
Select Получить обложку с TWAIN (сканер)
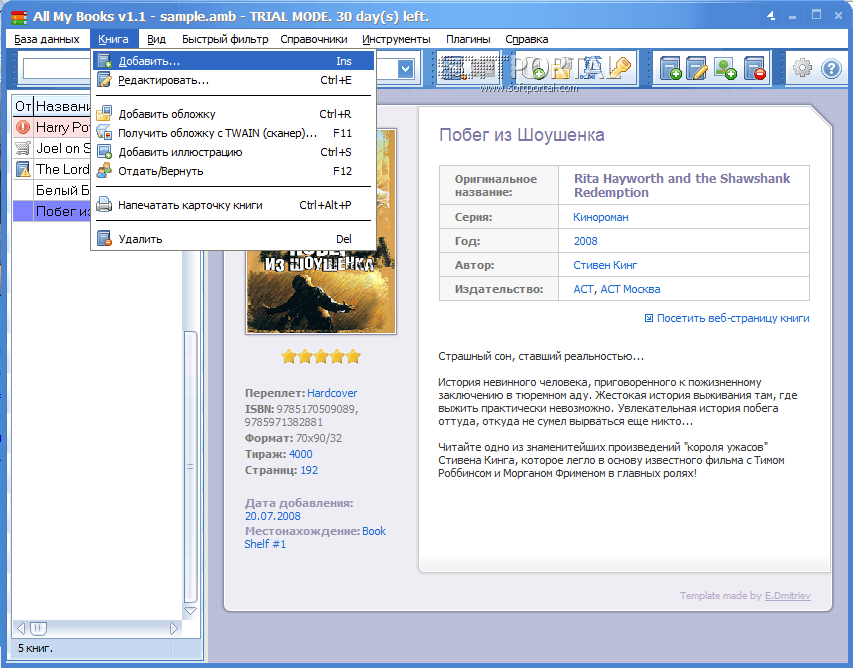234,133
